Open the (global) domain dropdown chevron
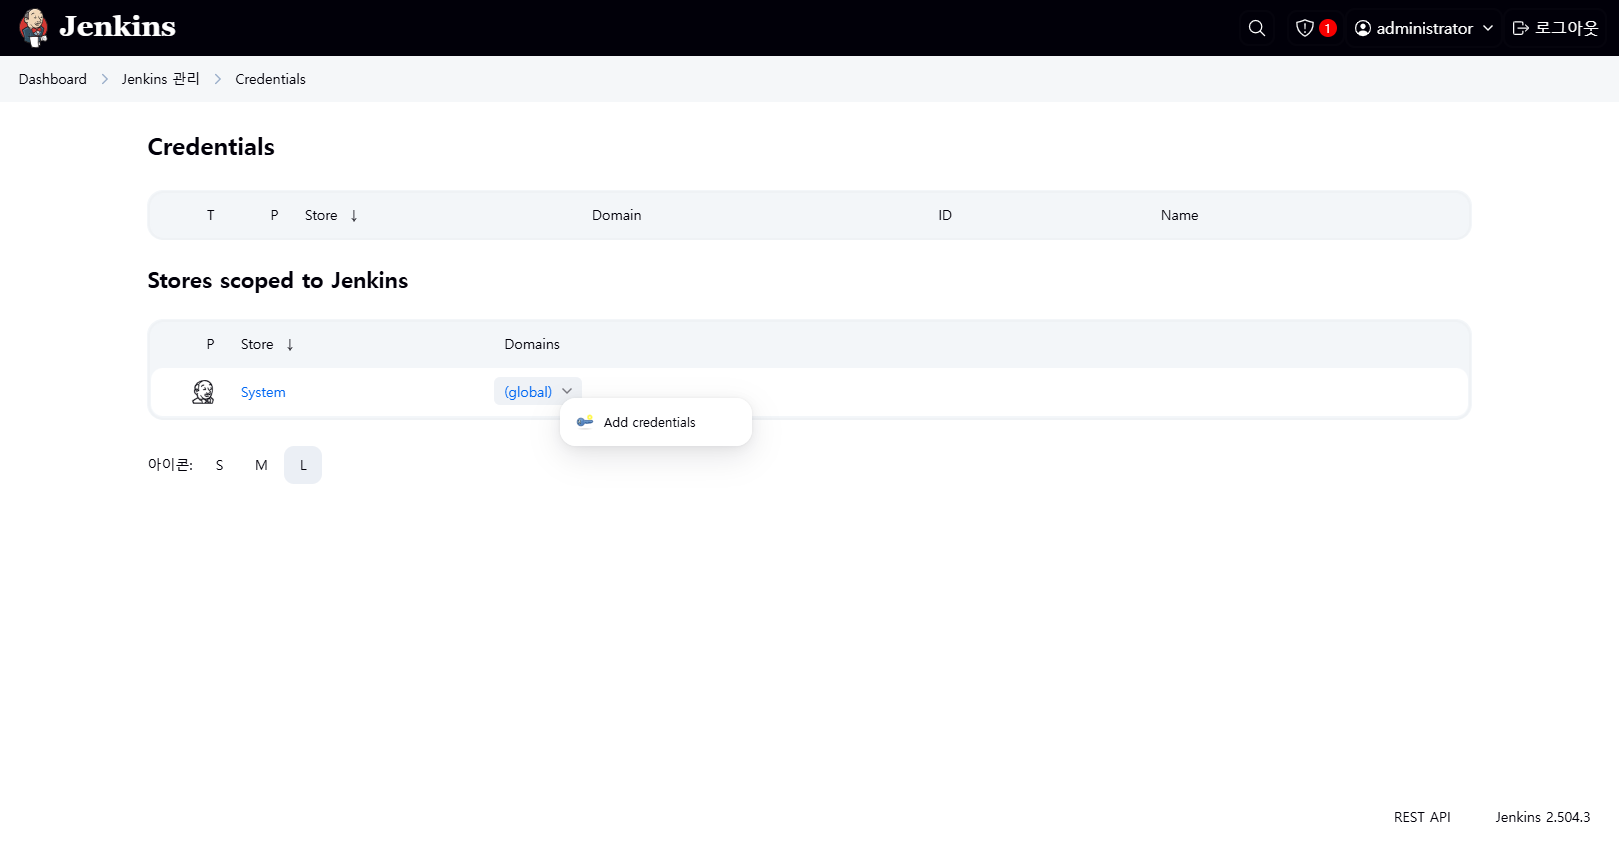1619x848 pixels. [x=567, y=391]
